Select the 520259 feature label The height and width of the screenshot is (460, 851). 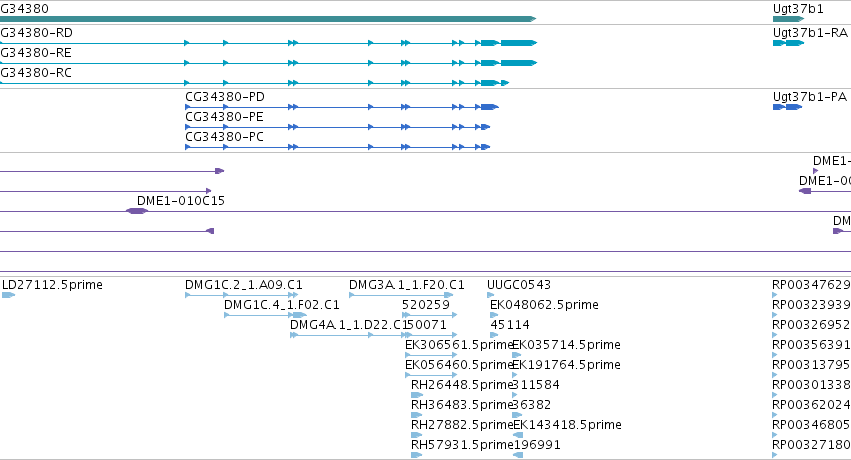426,305
